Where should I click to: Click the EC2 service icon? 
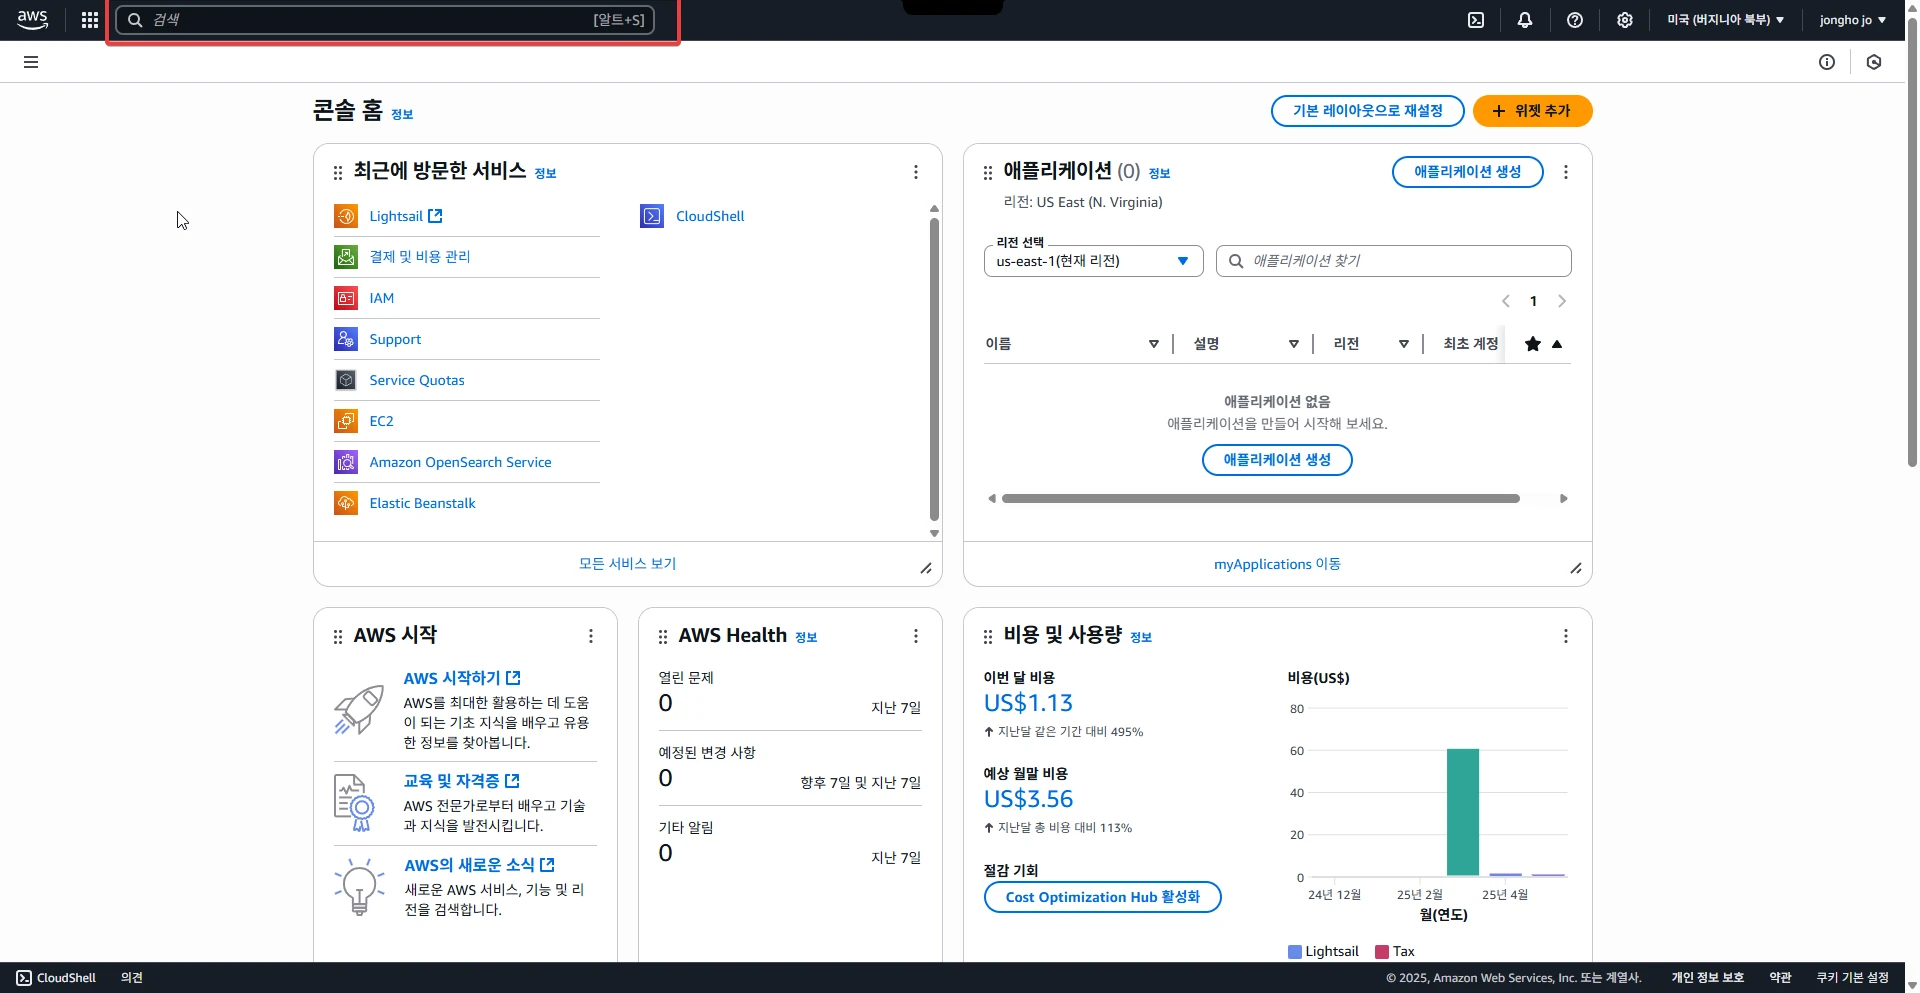[x=346, y=421]
